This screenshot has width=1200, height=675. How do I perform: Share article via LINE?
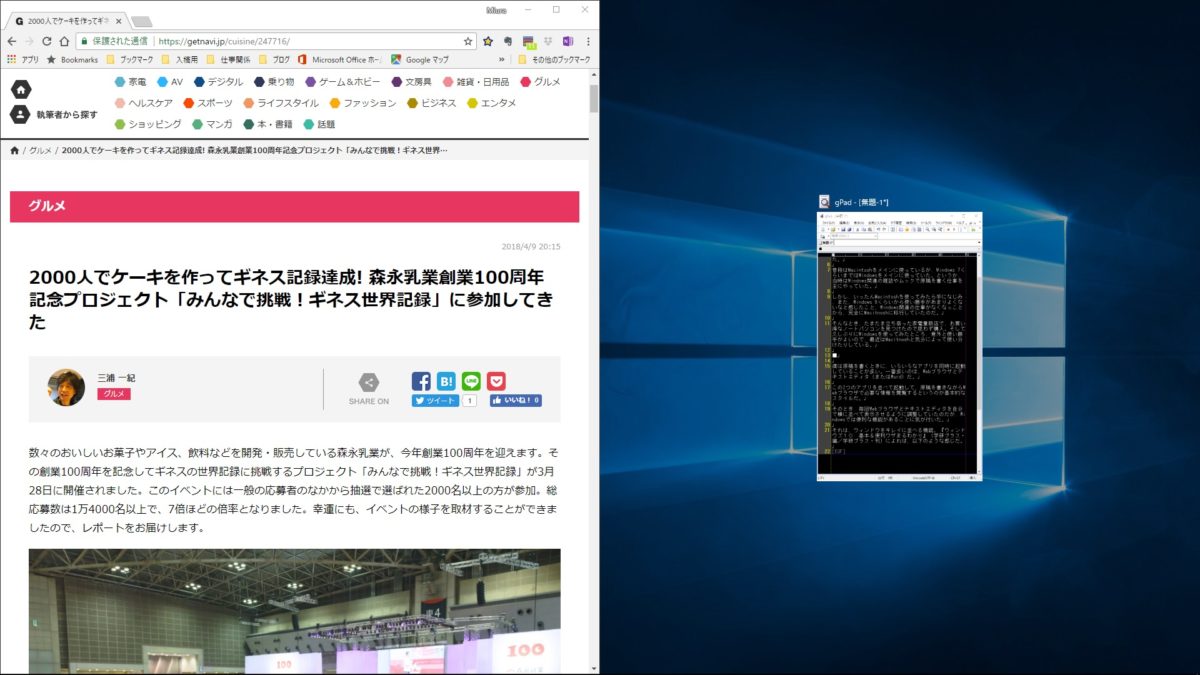click(471, 381)
